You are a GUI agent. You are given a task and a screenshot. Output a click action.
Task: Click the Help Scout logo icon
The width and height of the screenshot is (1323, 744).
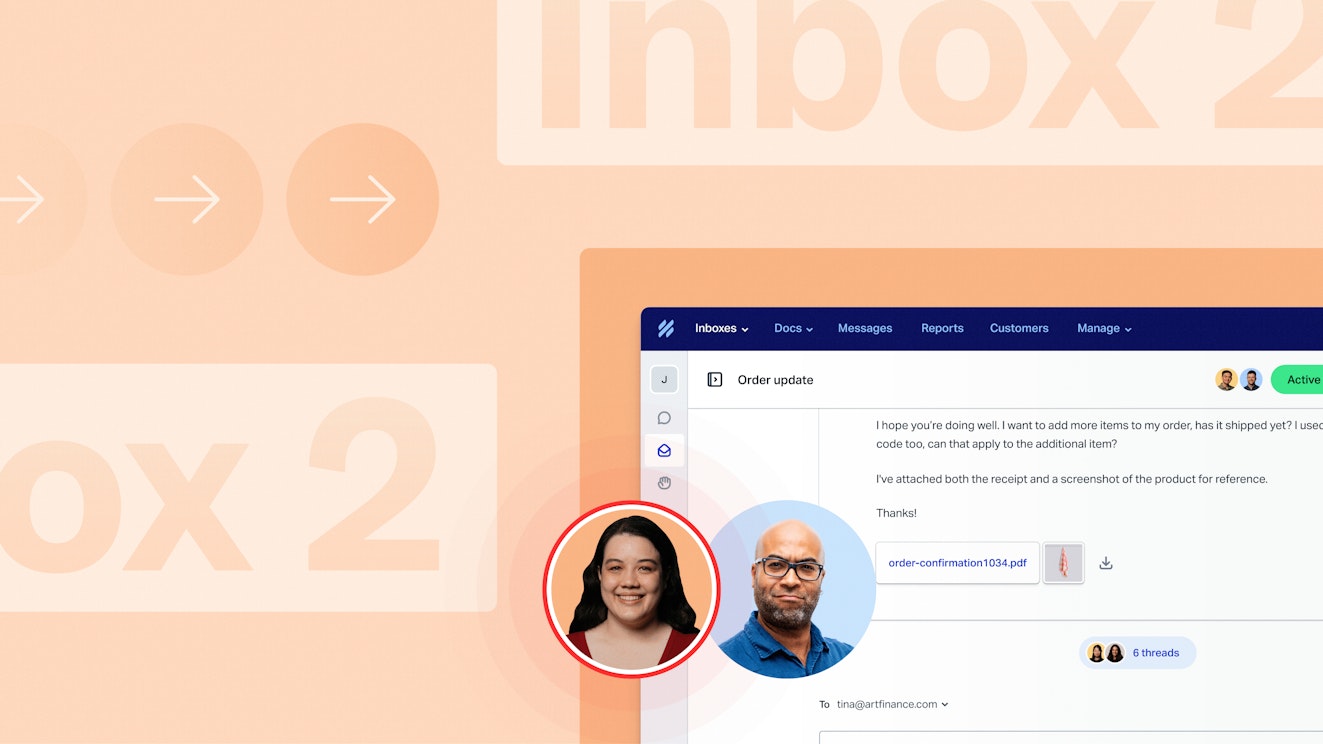pos(666,328)
